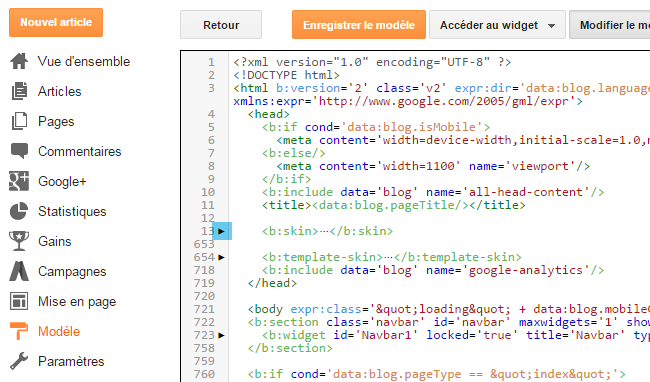The width and height of the screenshot is (650, 382).
Task: Create a new post with Nouvel article
Action: pyautogui.click(x=56, y=22)
